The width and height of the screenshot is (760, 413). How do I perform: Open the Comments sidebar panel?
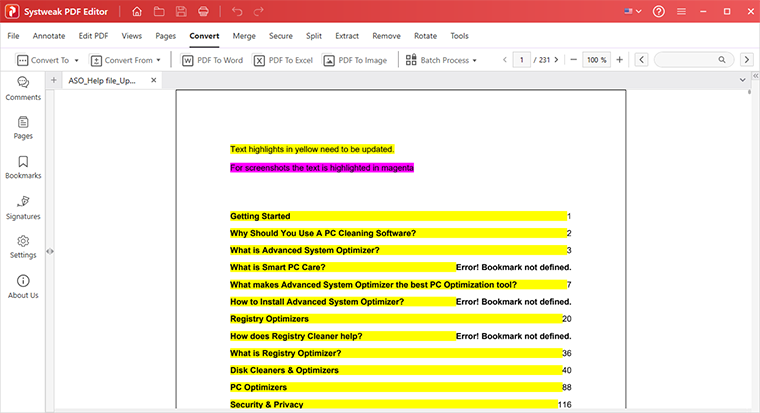click(23, 88)
